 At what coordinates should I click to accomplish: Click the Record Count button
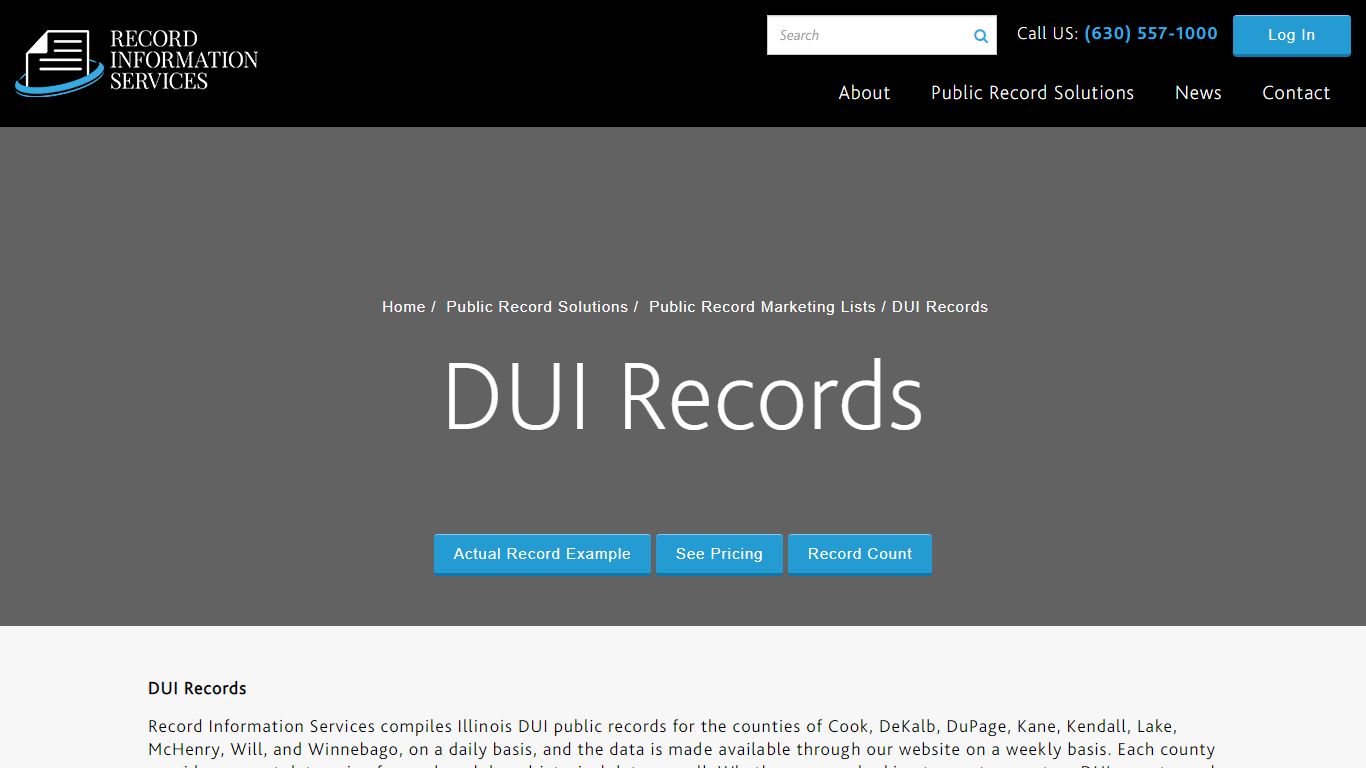pyautogui.click(x=860, y=554)
